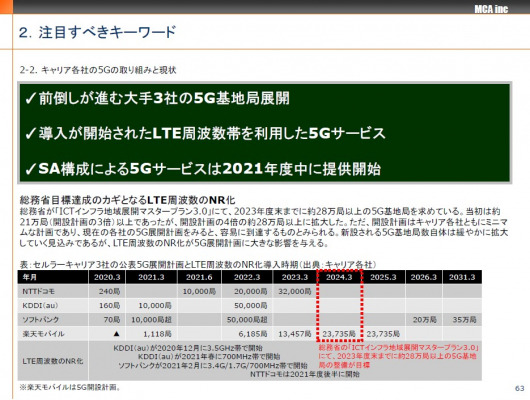The height and width of the screenshot is (400, 530).
Task: Click the ソフトバンク row label
Action: (x=41, y=320)
